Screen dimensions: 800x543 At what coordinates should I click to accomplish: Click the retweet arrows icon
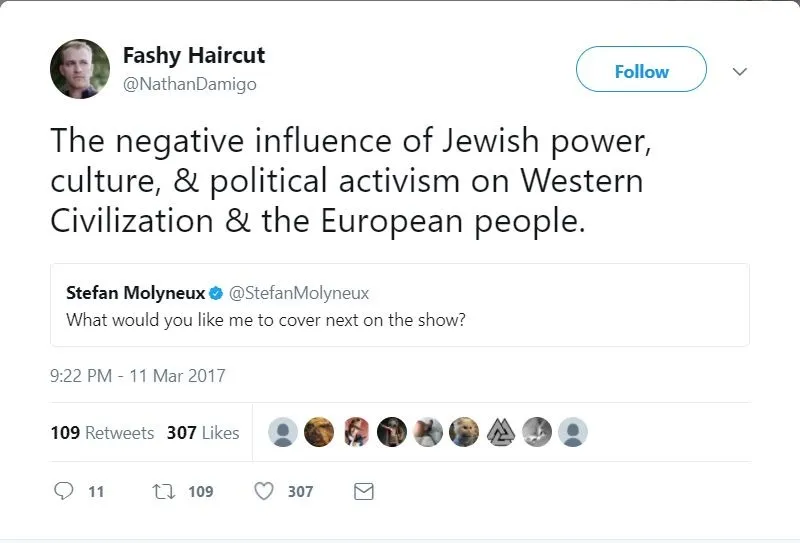[x=162, y=491]
